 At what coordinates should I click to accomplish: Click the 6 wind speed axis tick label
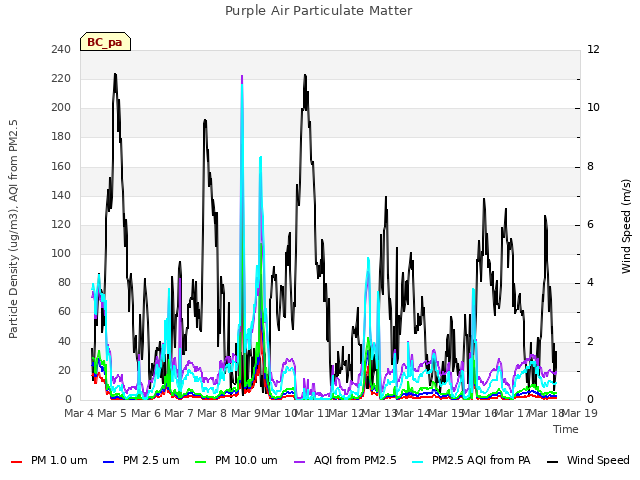pyautogui.click(x=591, y=224)
